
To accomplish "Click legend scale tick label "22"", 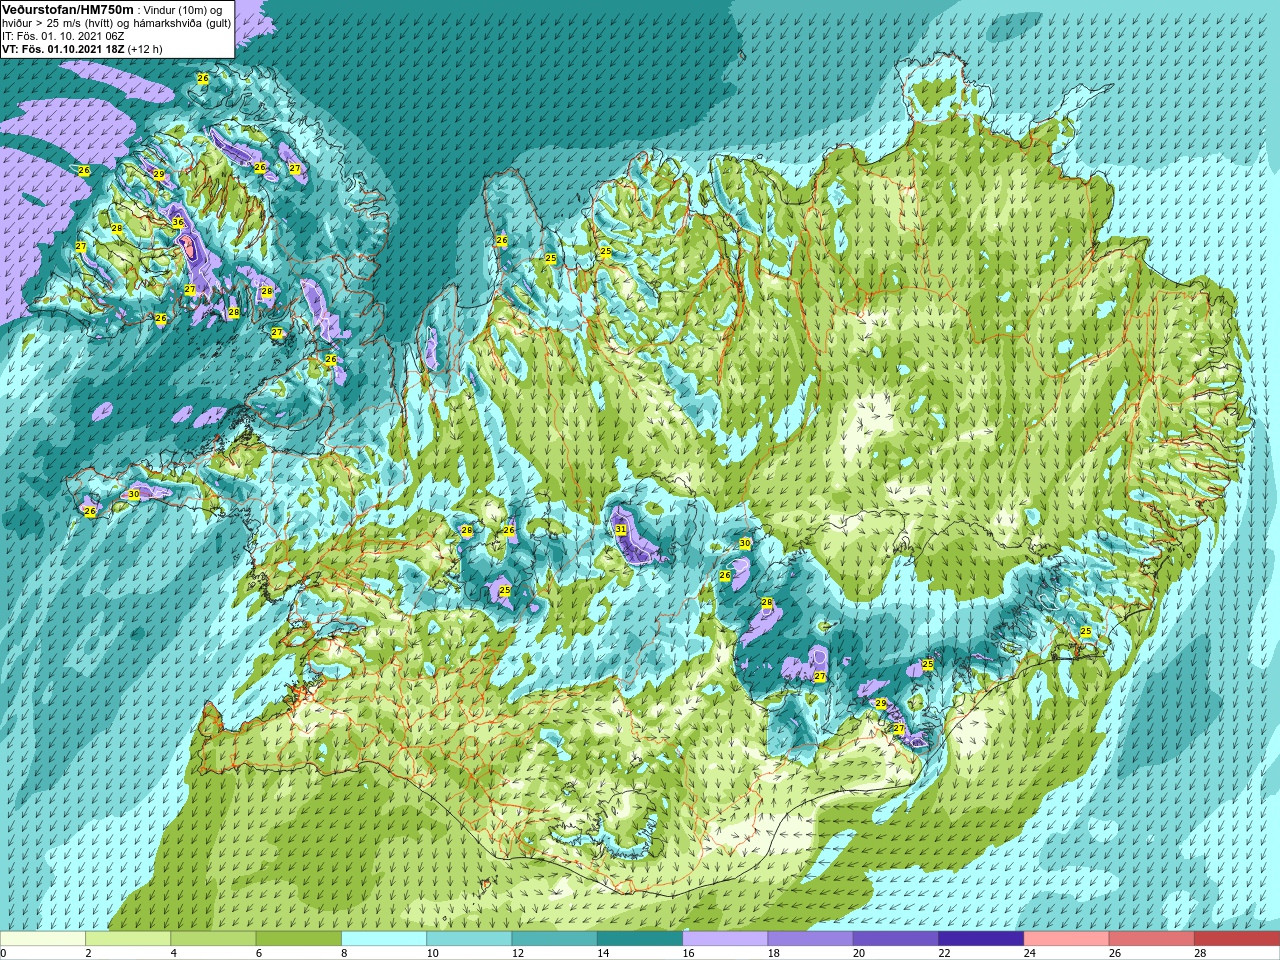I will coord(945,953).
